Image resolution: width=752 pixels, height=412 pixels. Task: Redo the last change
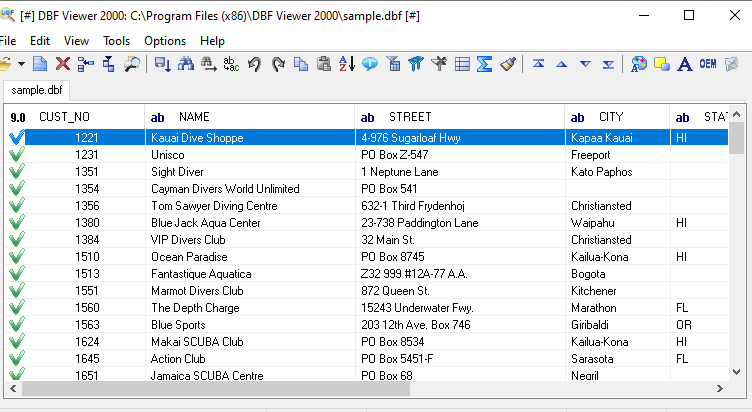pyautogui.click(x=278, y=64)
